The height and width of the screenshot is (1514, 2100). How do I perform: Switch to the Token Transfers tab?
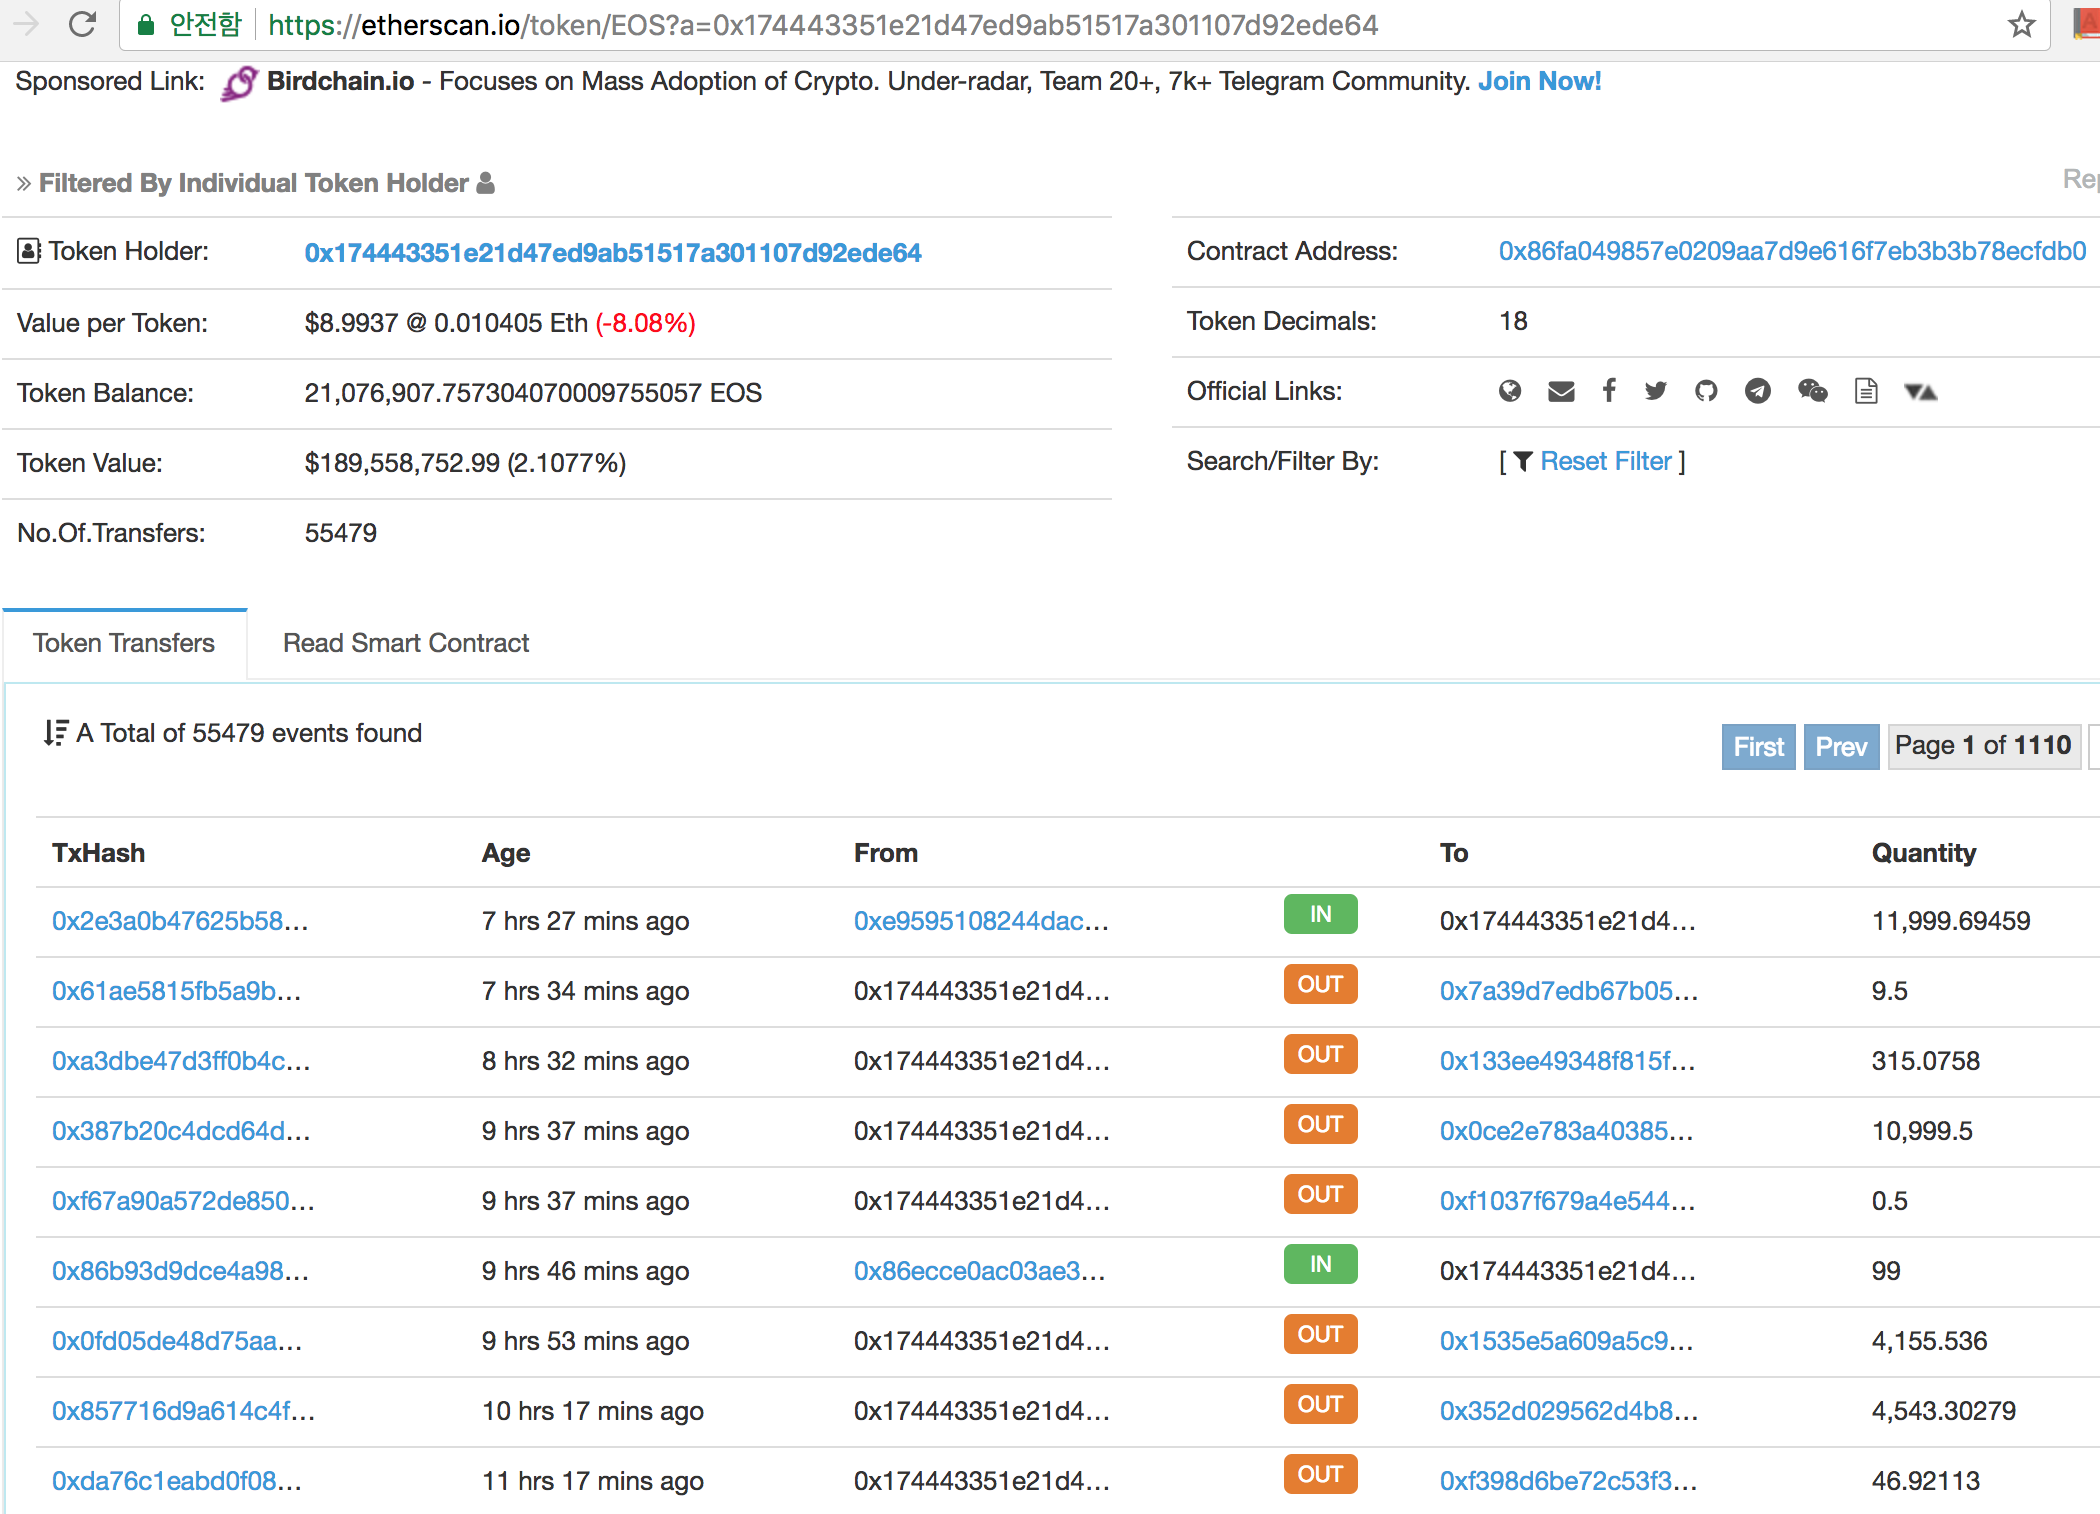coord(124,643)
